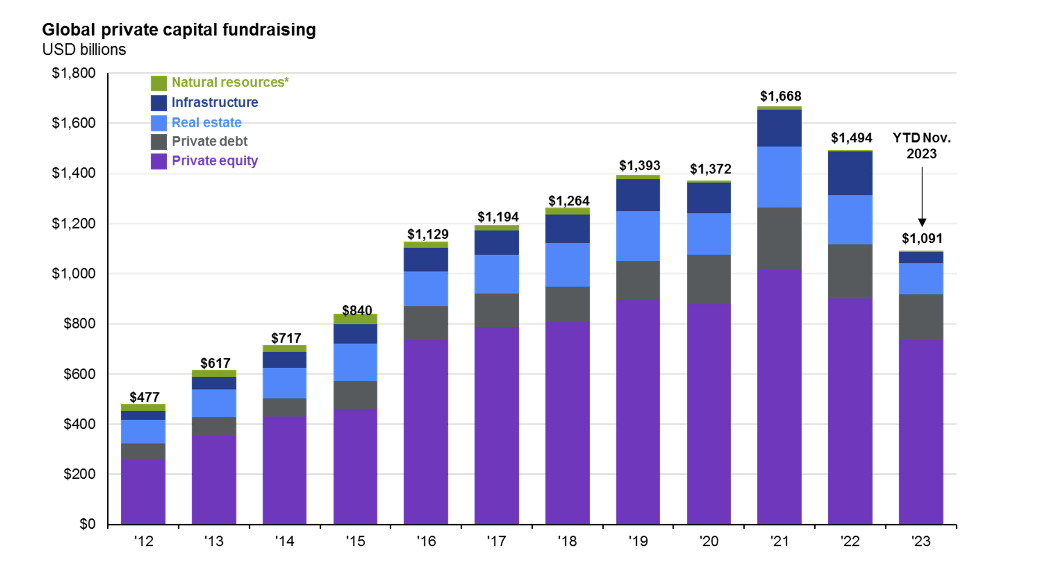Click the Private debt gray legend swatch

pos(159,142)
